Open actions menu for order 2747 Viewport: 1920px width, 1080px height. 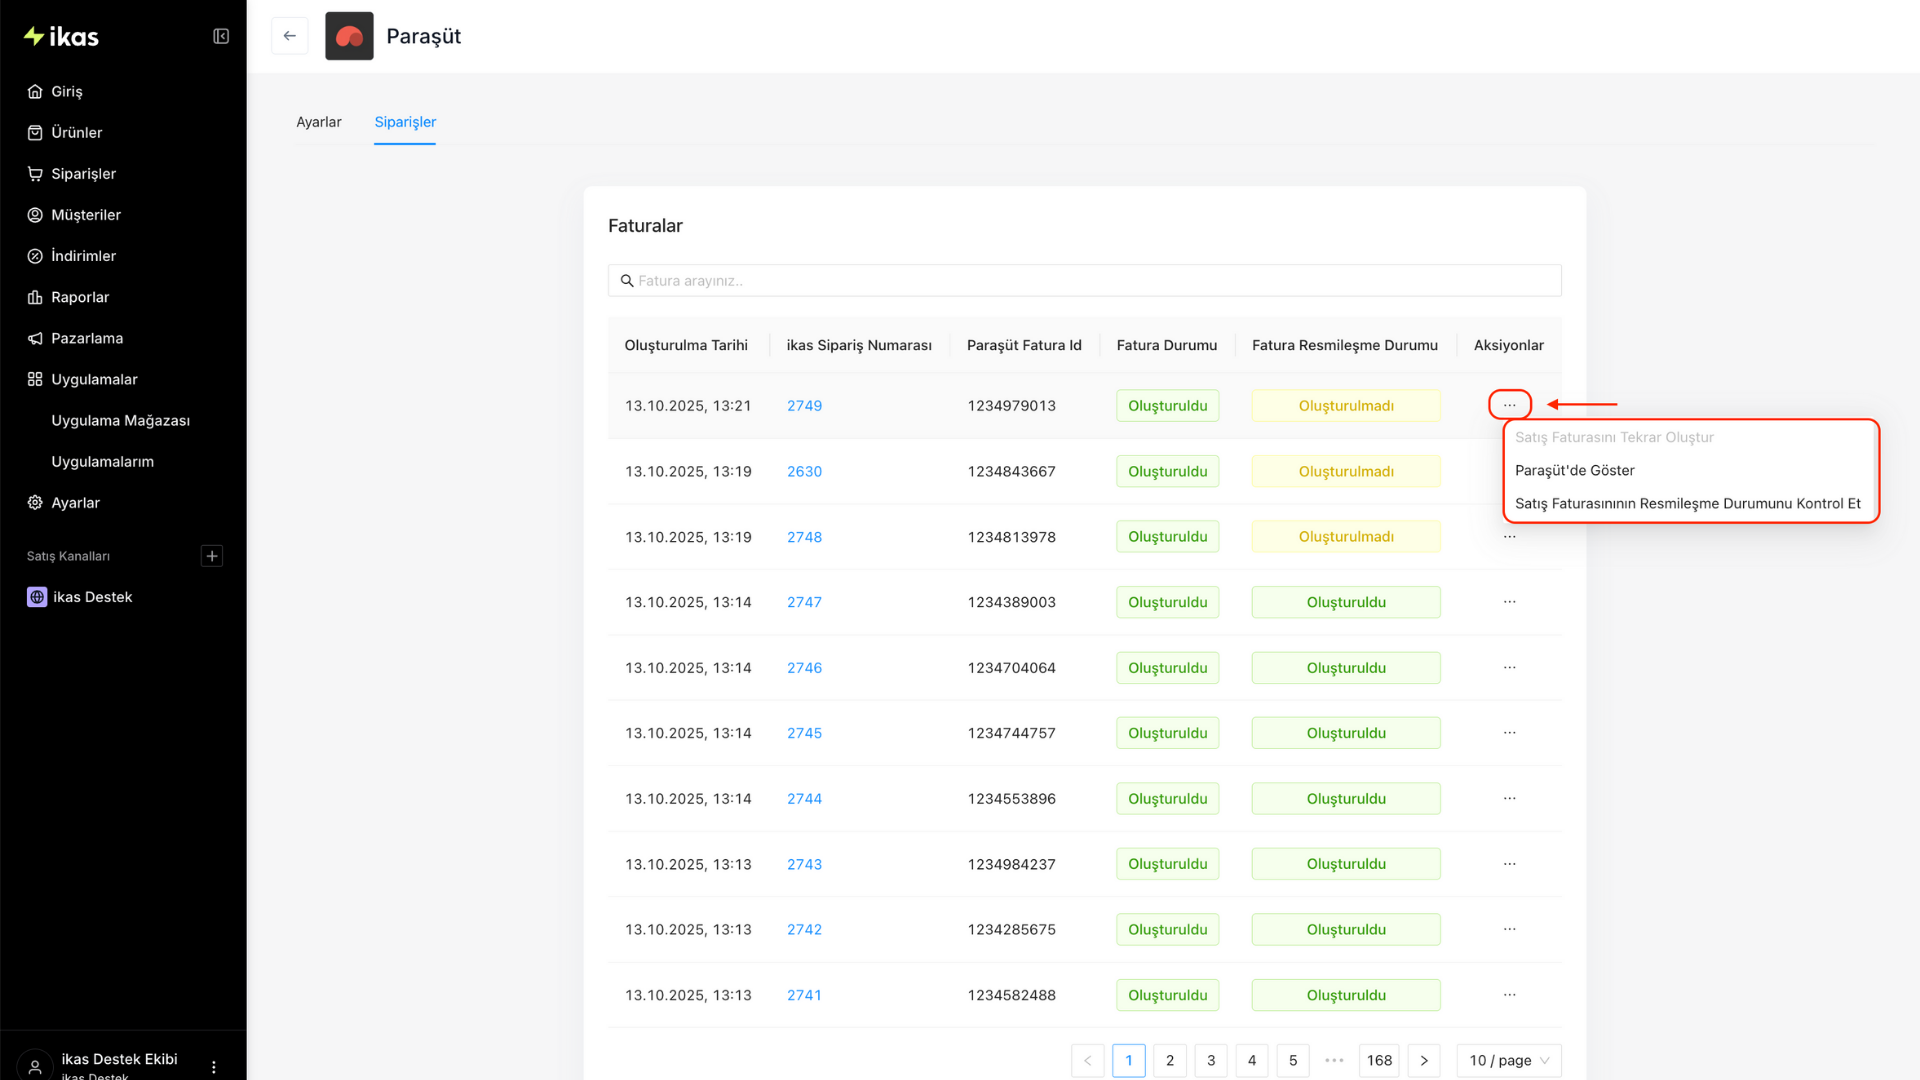pyautogui.click(x=1509, y=602)
